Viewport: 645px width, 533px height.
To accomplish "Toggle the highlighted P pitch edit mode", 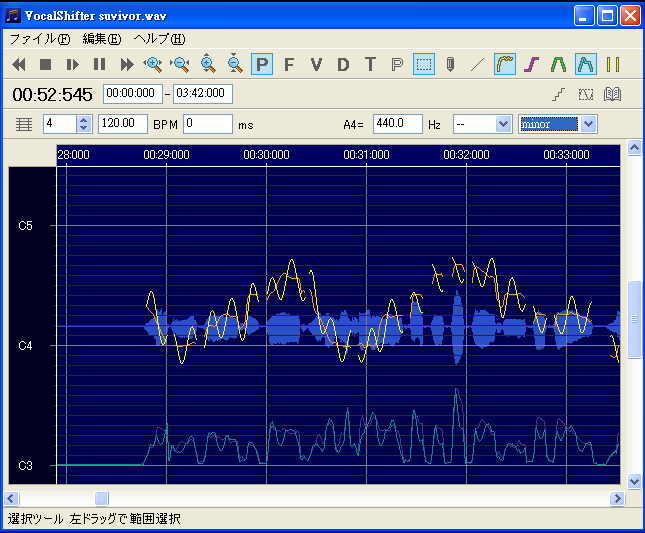I will coord(262,64).
